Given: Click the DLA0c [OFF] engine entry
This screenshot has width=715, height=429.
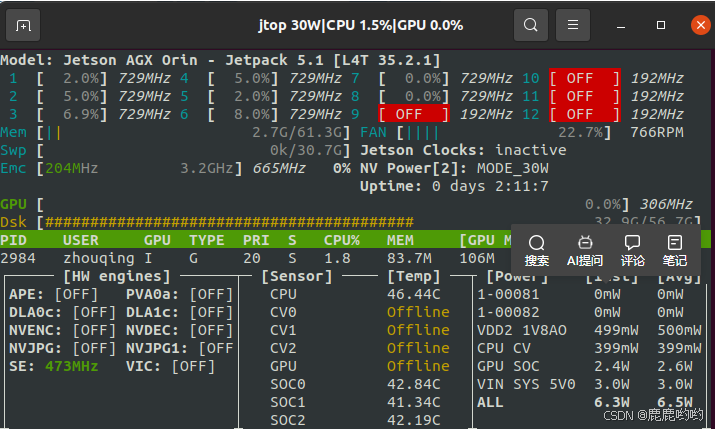Looking at the screenshot, I should click(62, 313).
